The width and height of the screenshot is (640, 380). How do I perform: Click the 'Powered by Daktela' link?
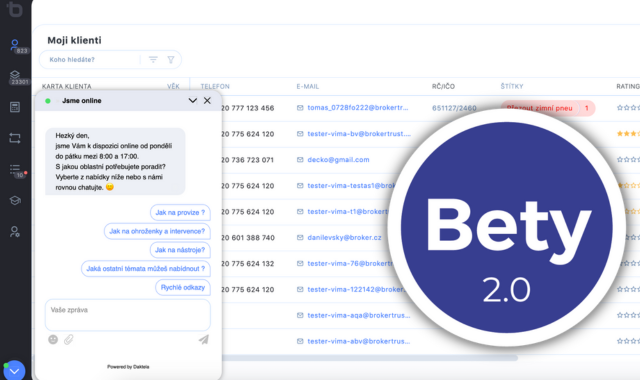[128, 367]
